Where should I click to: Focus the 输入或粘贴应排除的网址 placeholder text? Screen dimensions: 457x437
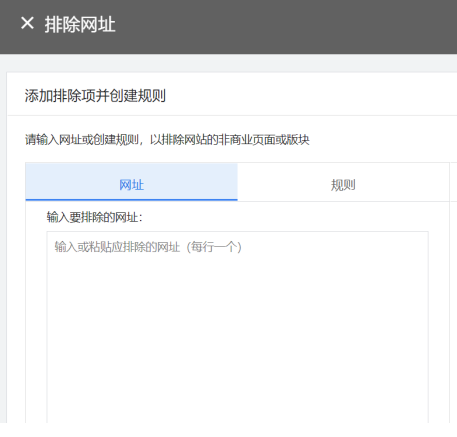117,247
